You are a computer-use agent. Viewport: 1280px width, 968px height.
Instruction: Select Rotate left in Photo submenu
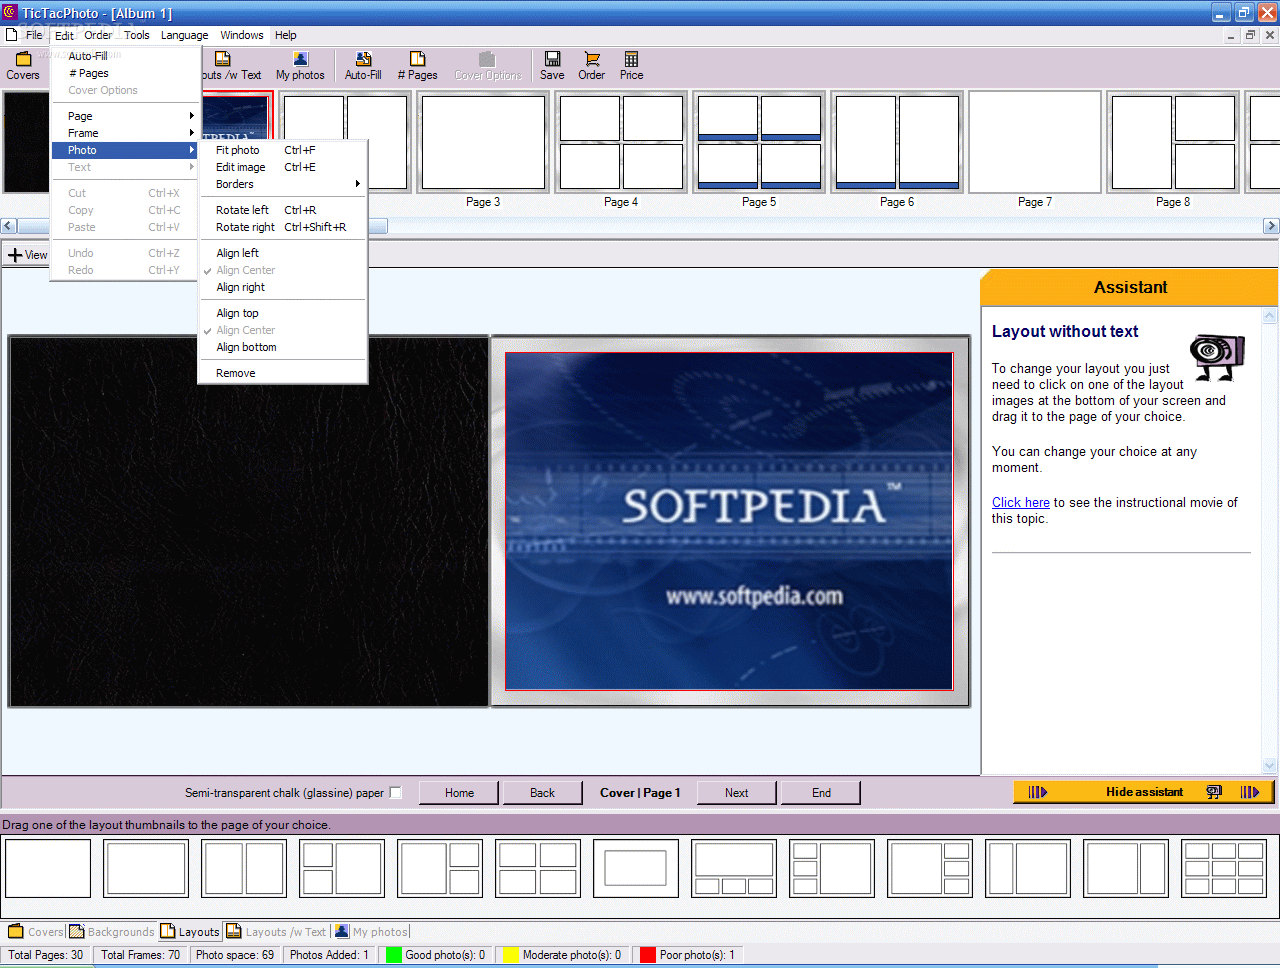(283, 210)
